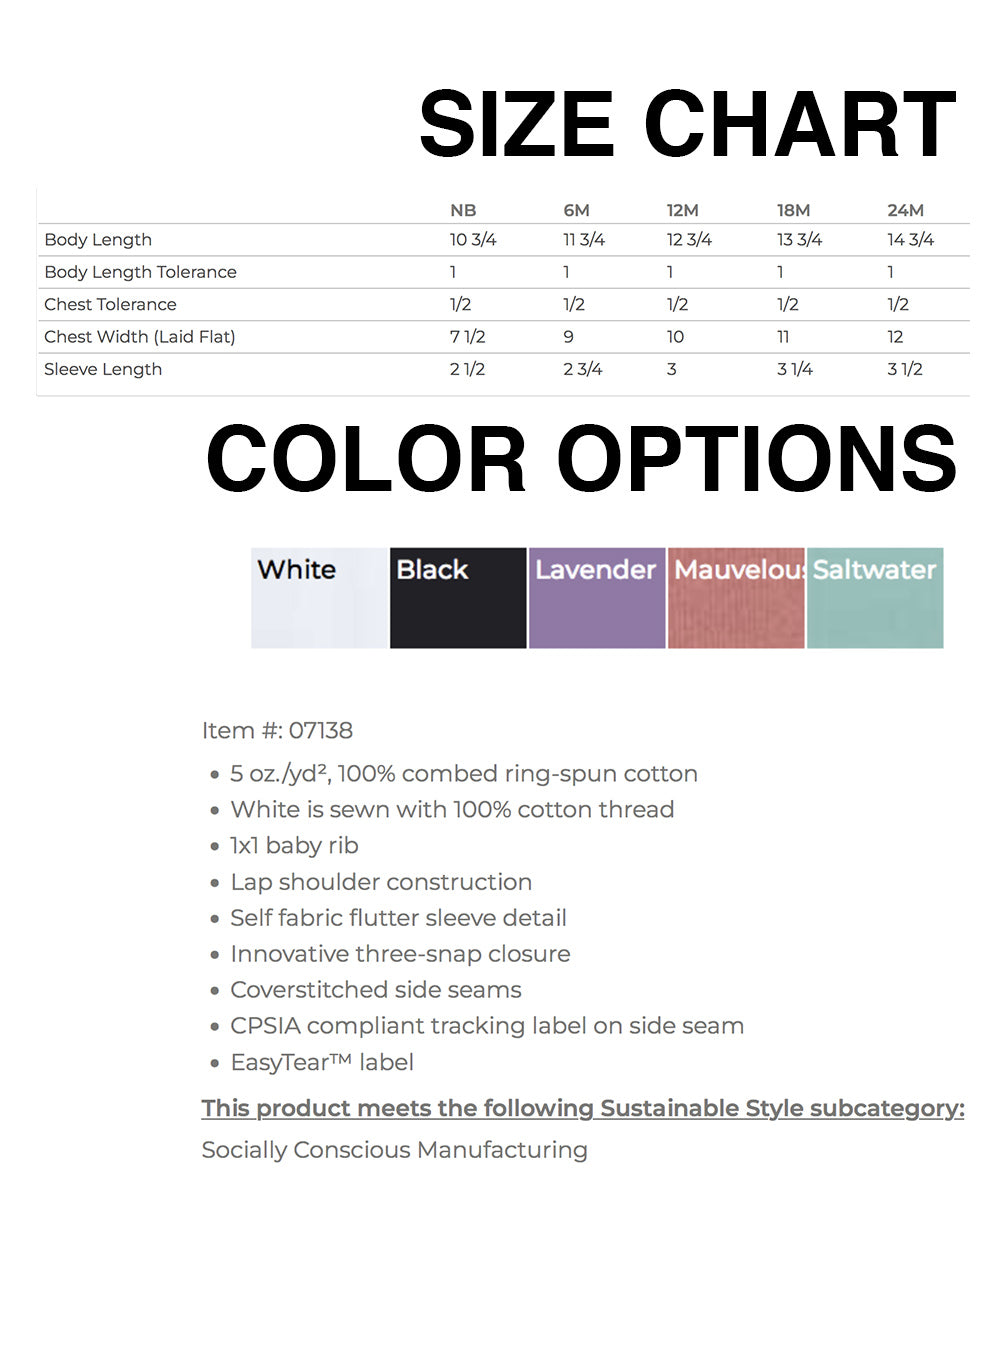
Task: Choose the Black color swatch
Action: pos(458,598)
